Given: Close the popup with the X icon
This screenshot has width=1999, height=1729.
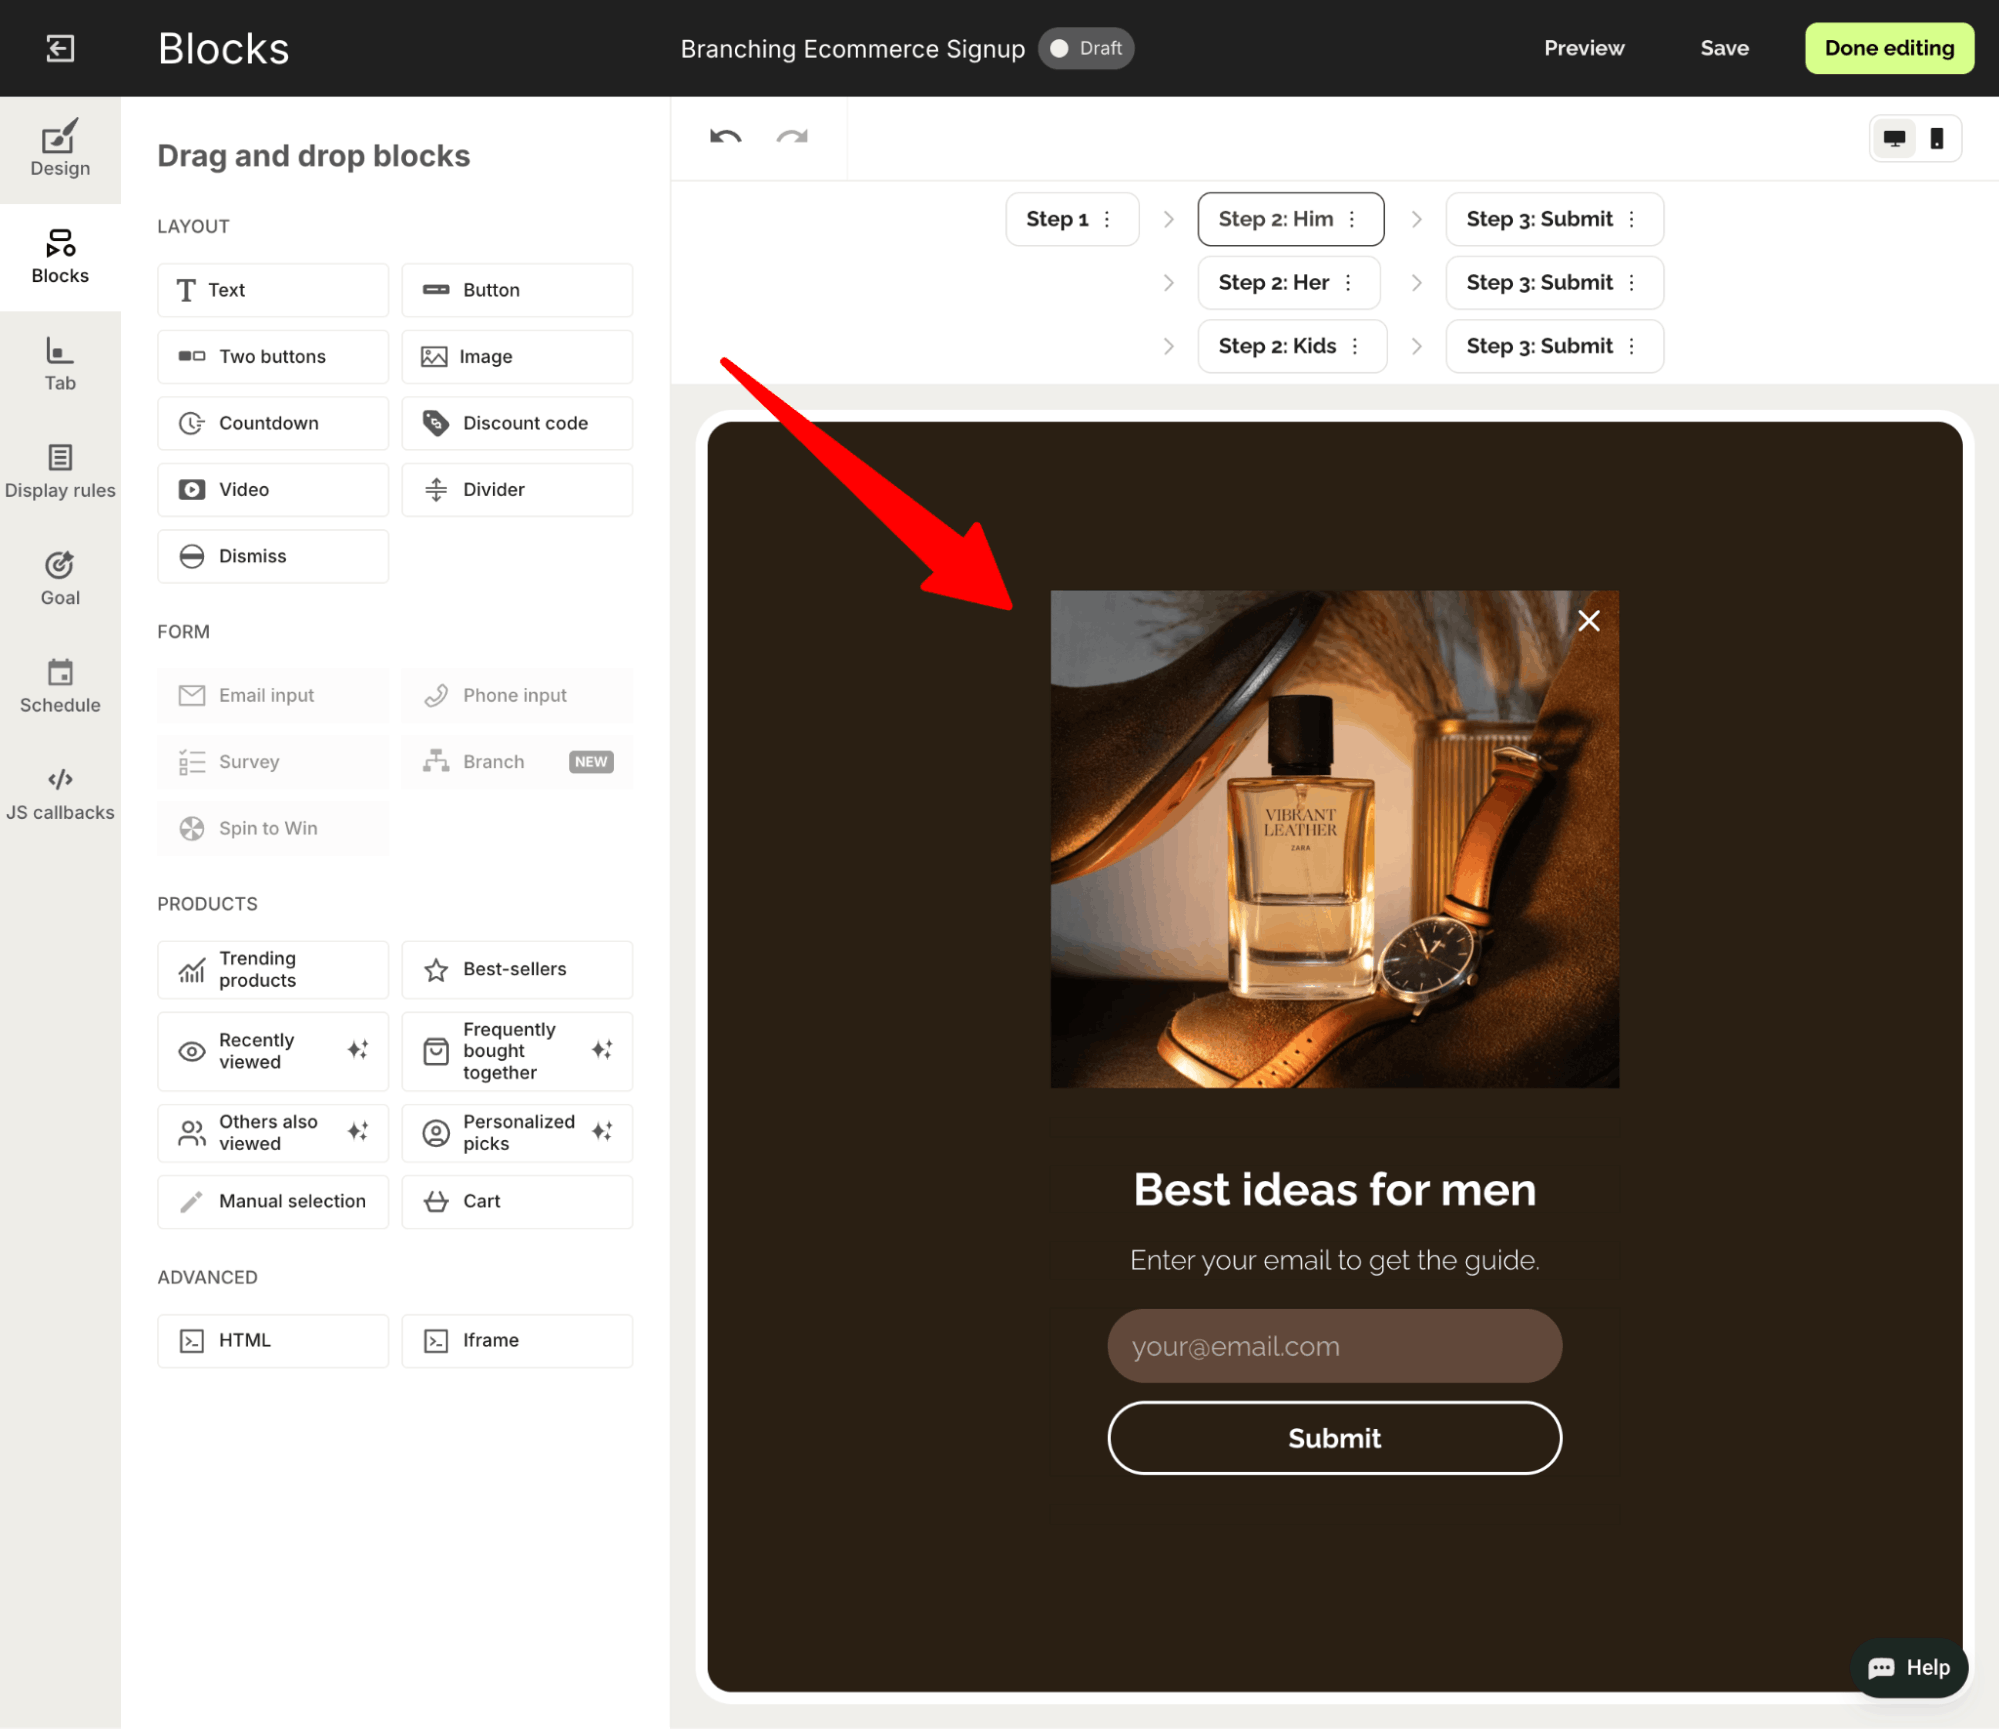Looking at the screenshot, I should point(1588,621).
